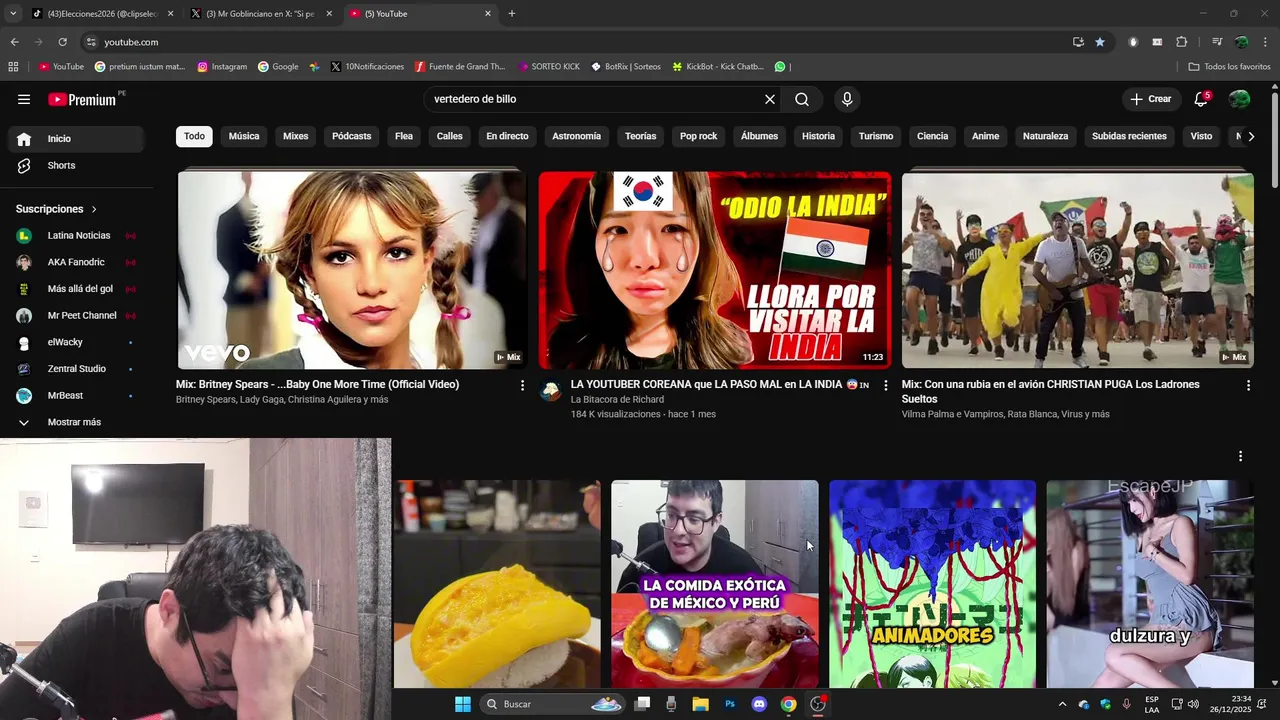Expand Mostrar más subscriptions
1280x720 pixels.
click(x=75, y=422)
